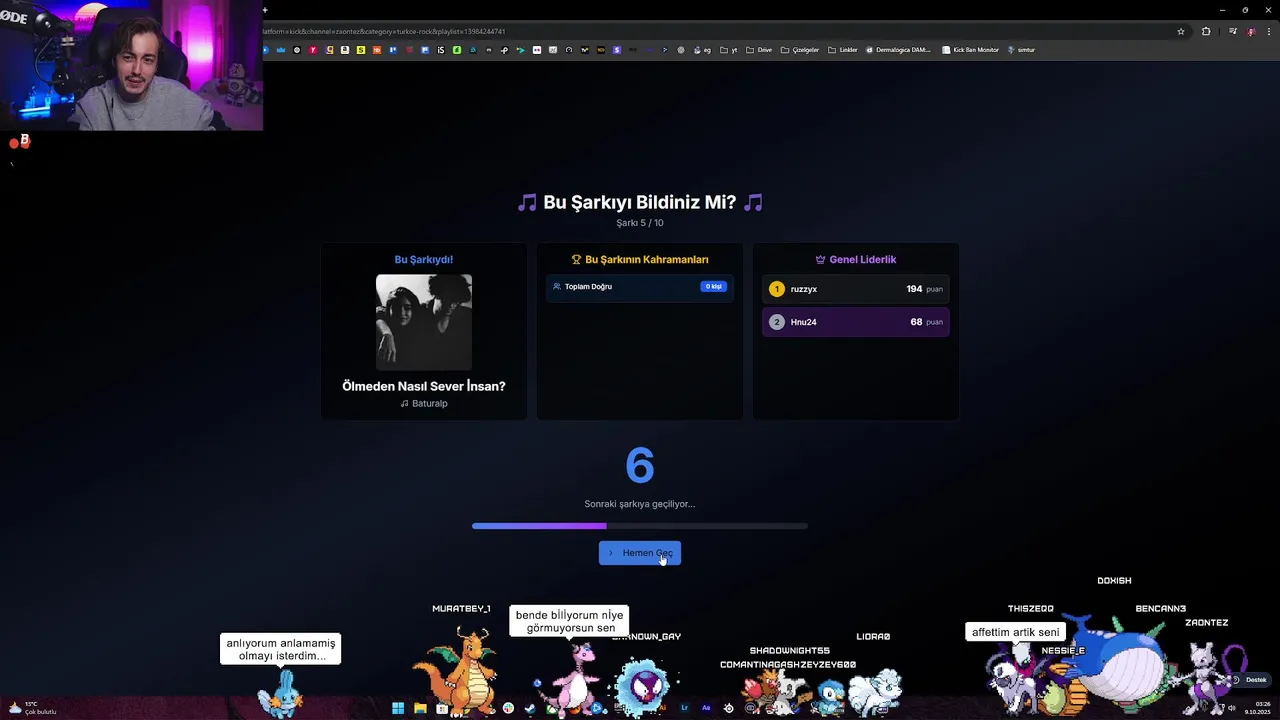
Task: Click the artist name Baturalp
Action: tap(430, 404)
